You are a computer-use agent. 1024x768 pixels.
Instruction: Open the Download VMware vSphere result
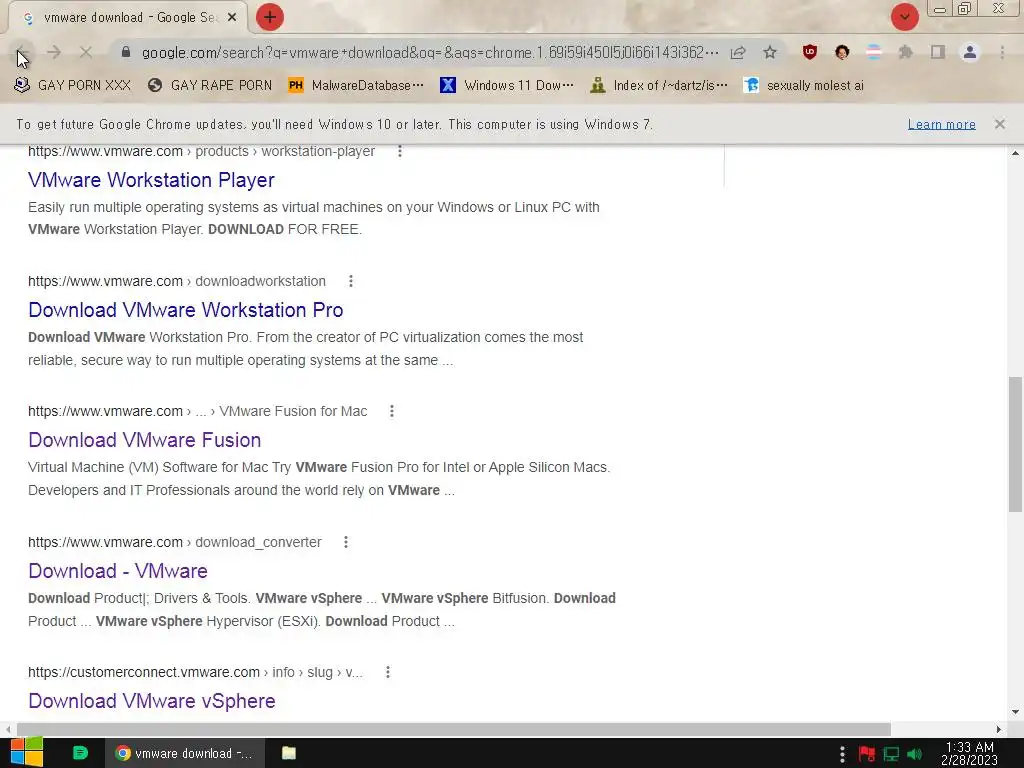point(152,701)
